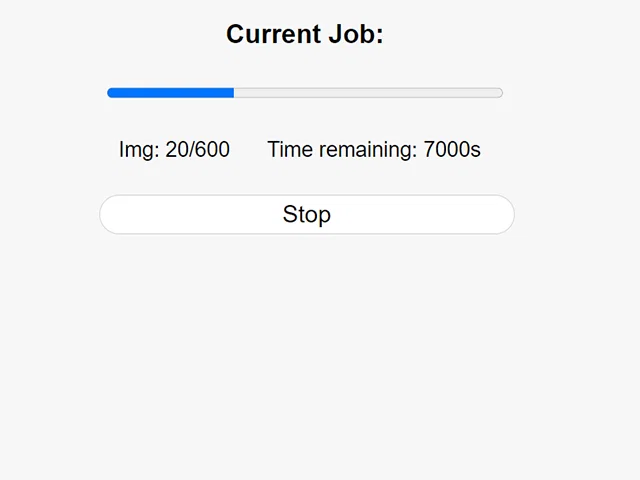The image size is (640, 480).
Task: Click the gray unfilled part of the progress bar
Action: click(368, 93)
